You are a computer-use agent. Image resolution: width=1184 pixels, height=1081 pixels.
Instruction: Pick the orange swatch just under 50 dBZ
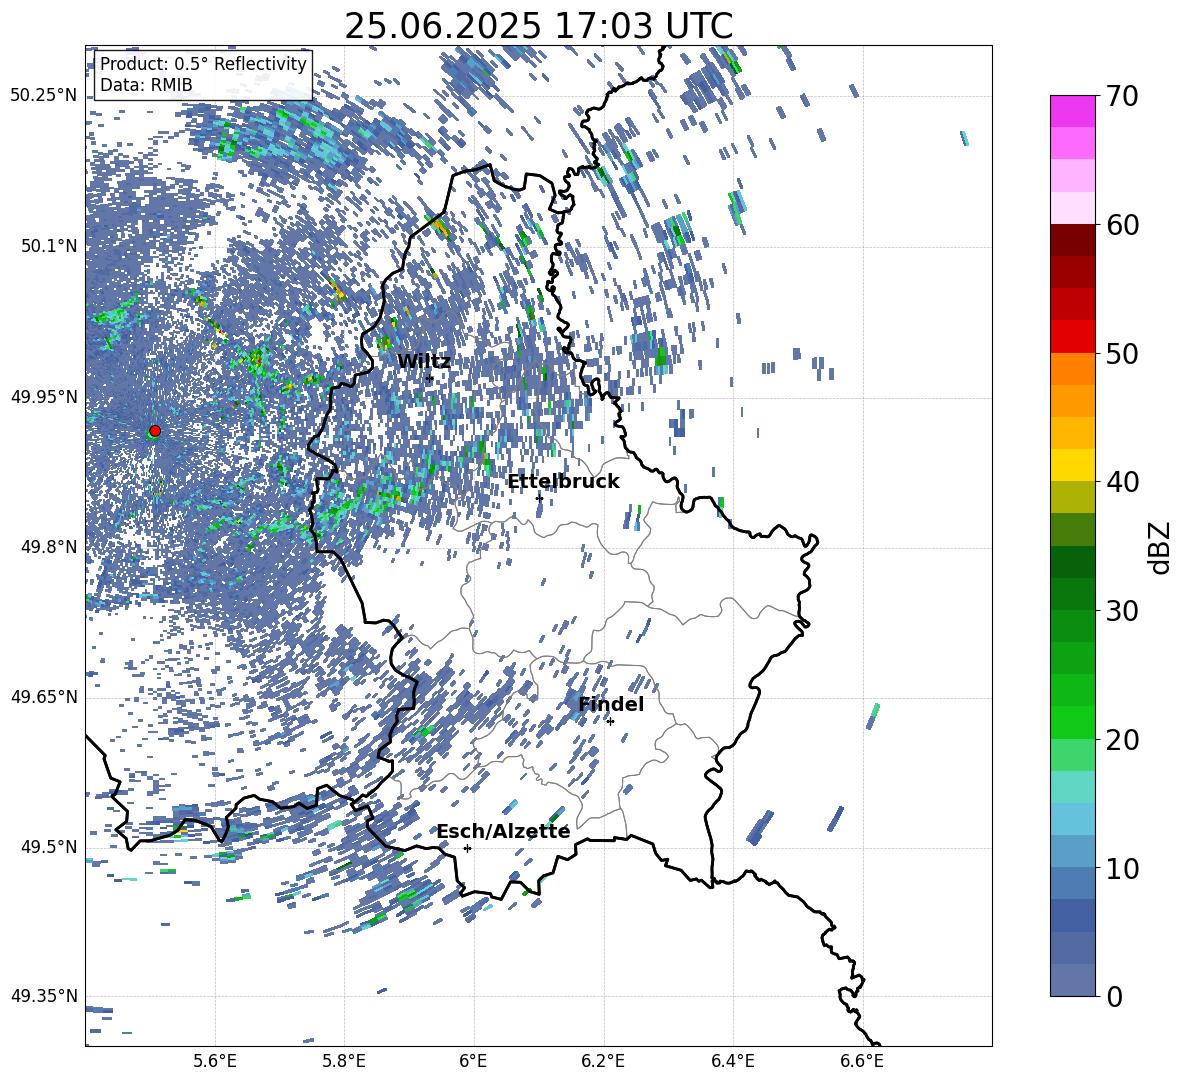coord(1072,369)
